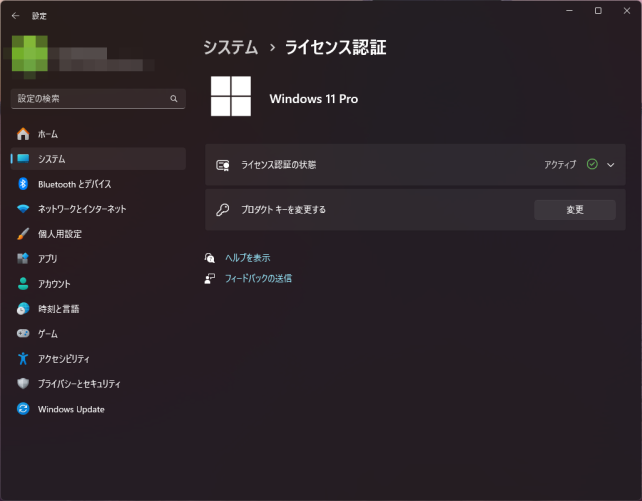Click the Apps icon in sidebar
This screenshot has height=501, width=642.
click(x=23, y=258)
